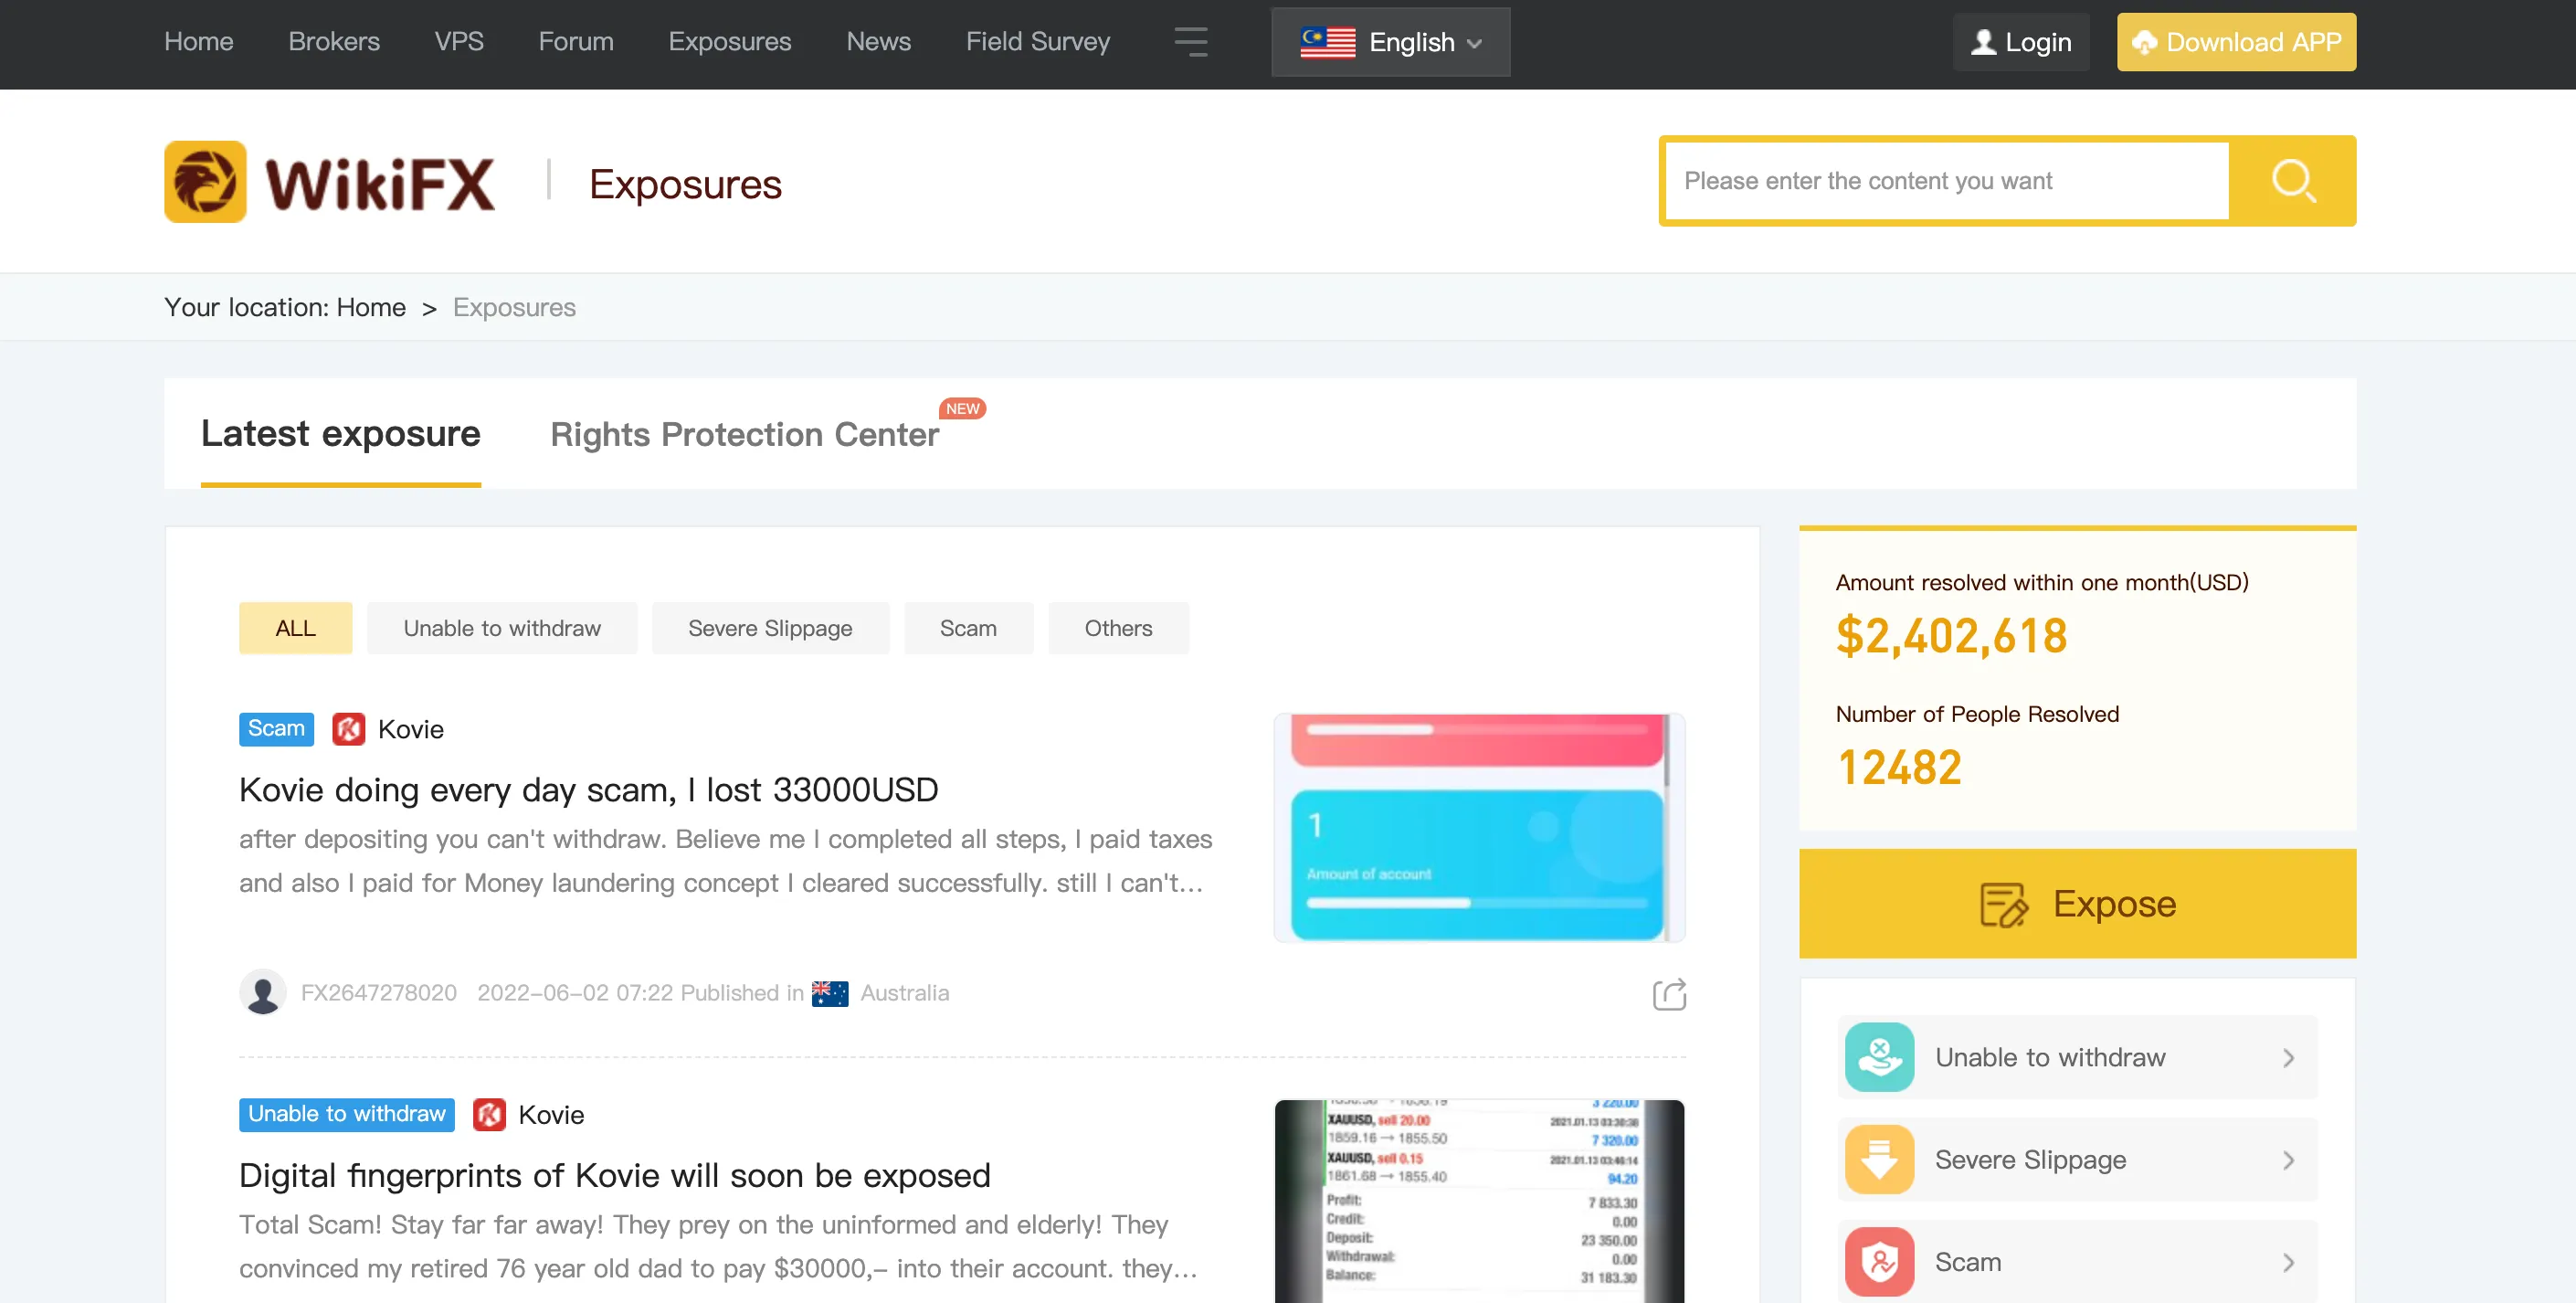Filter by Severe Slippage chip

[770, 628]
